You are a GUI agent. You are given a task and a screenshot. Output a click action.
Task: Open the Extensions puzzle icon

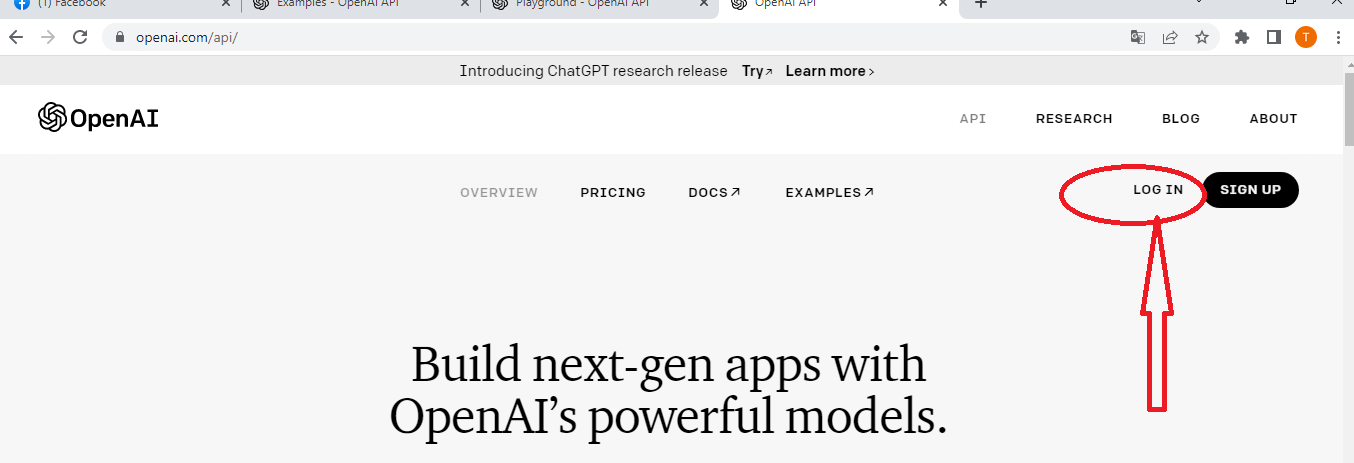(x=1242, y=38)
